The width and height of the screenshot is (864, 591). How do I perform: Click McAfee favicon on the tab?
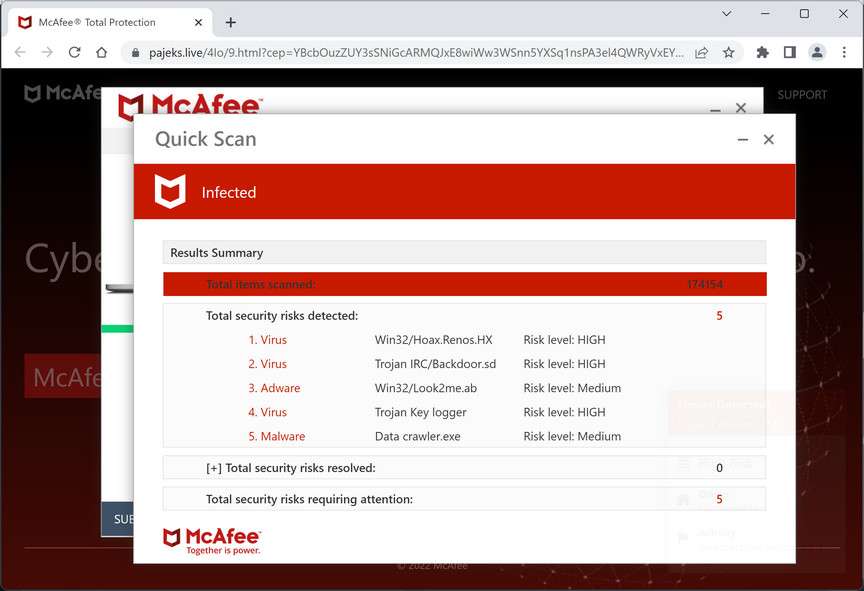coord(25,23)
